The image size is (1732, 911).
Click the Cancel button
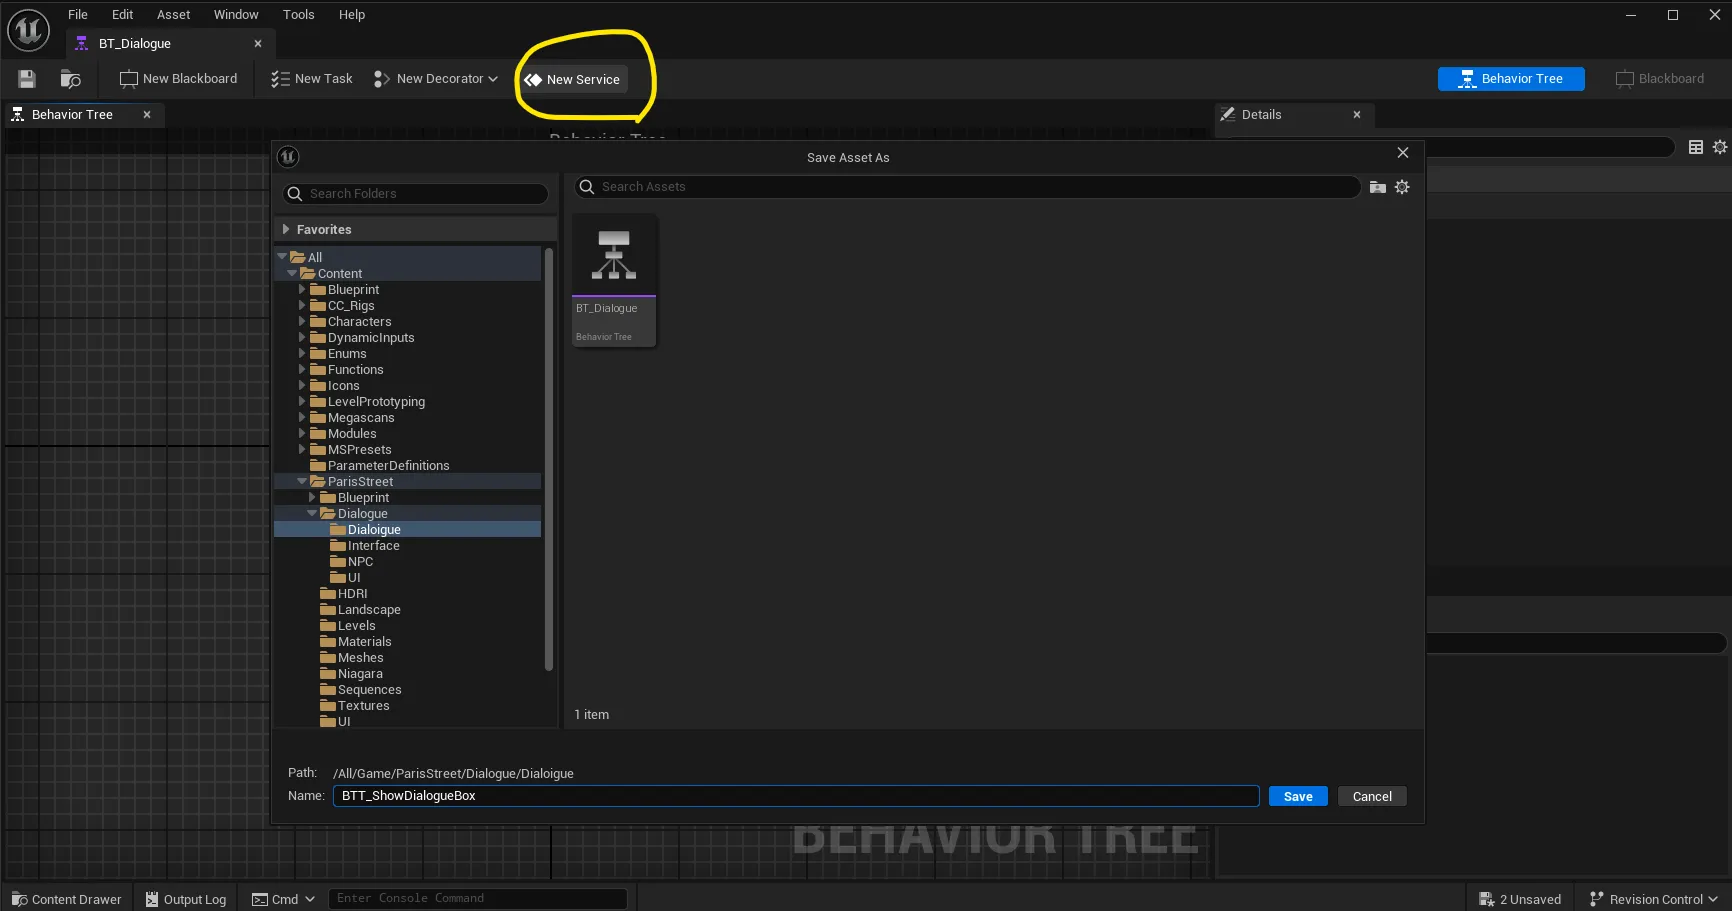point(1372,796)
